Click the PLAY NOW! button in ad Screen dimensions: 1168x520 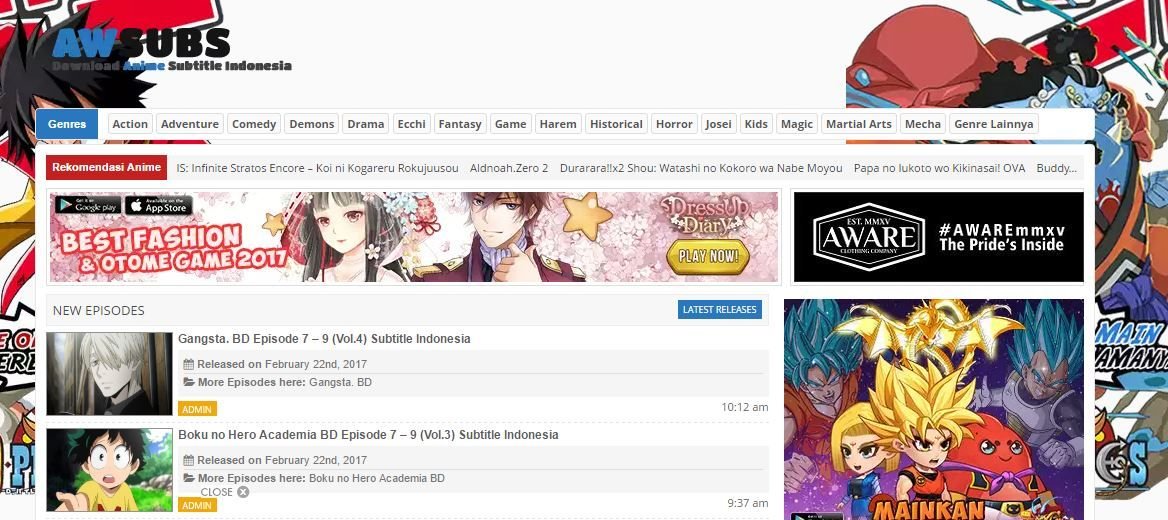[x=708, y=257]
